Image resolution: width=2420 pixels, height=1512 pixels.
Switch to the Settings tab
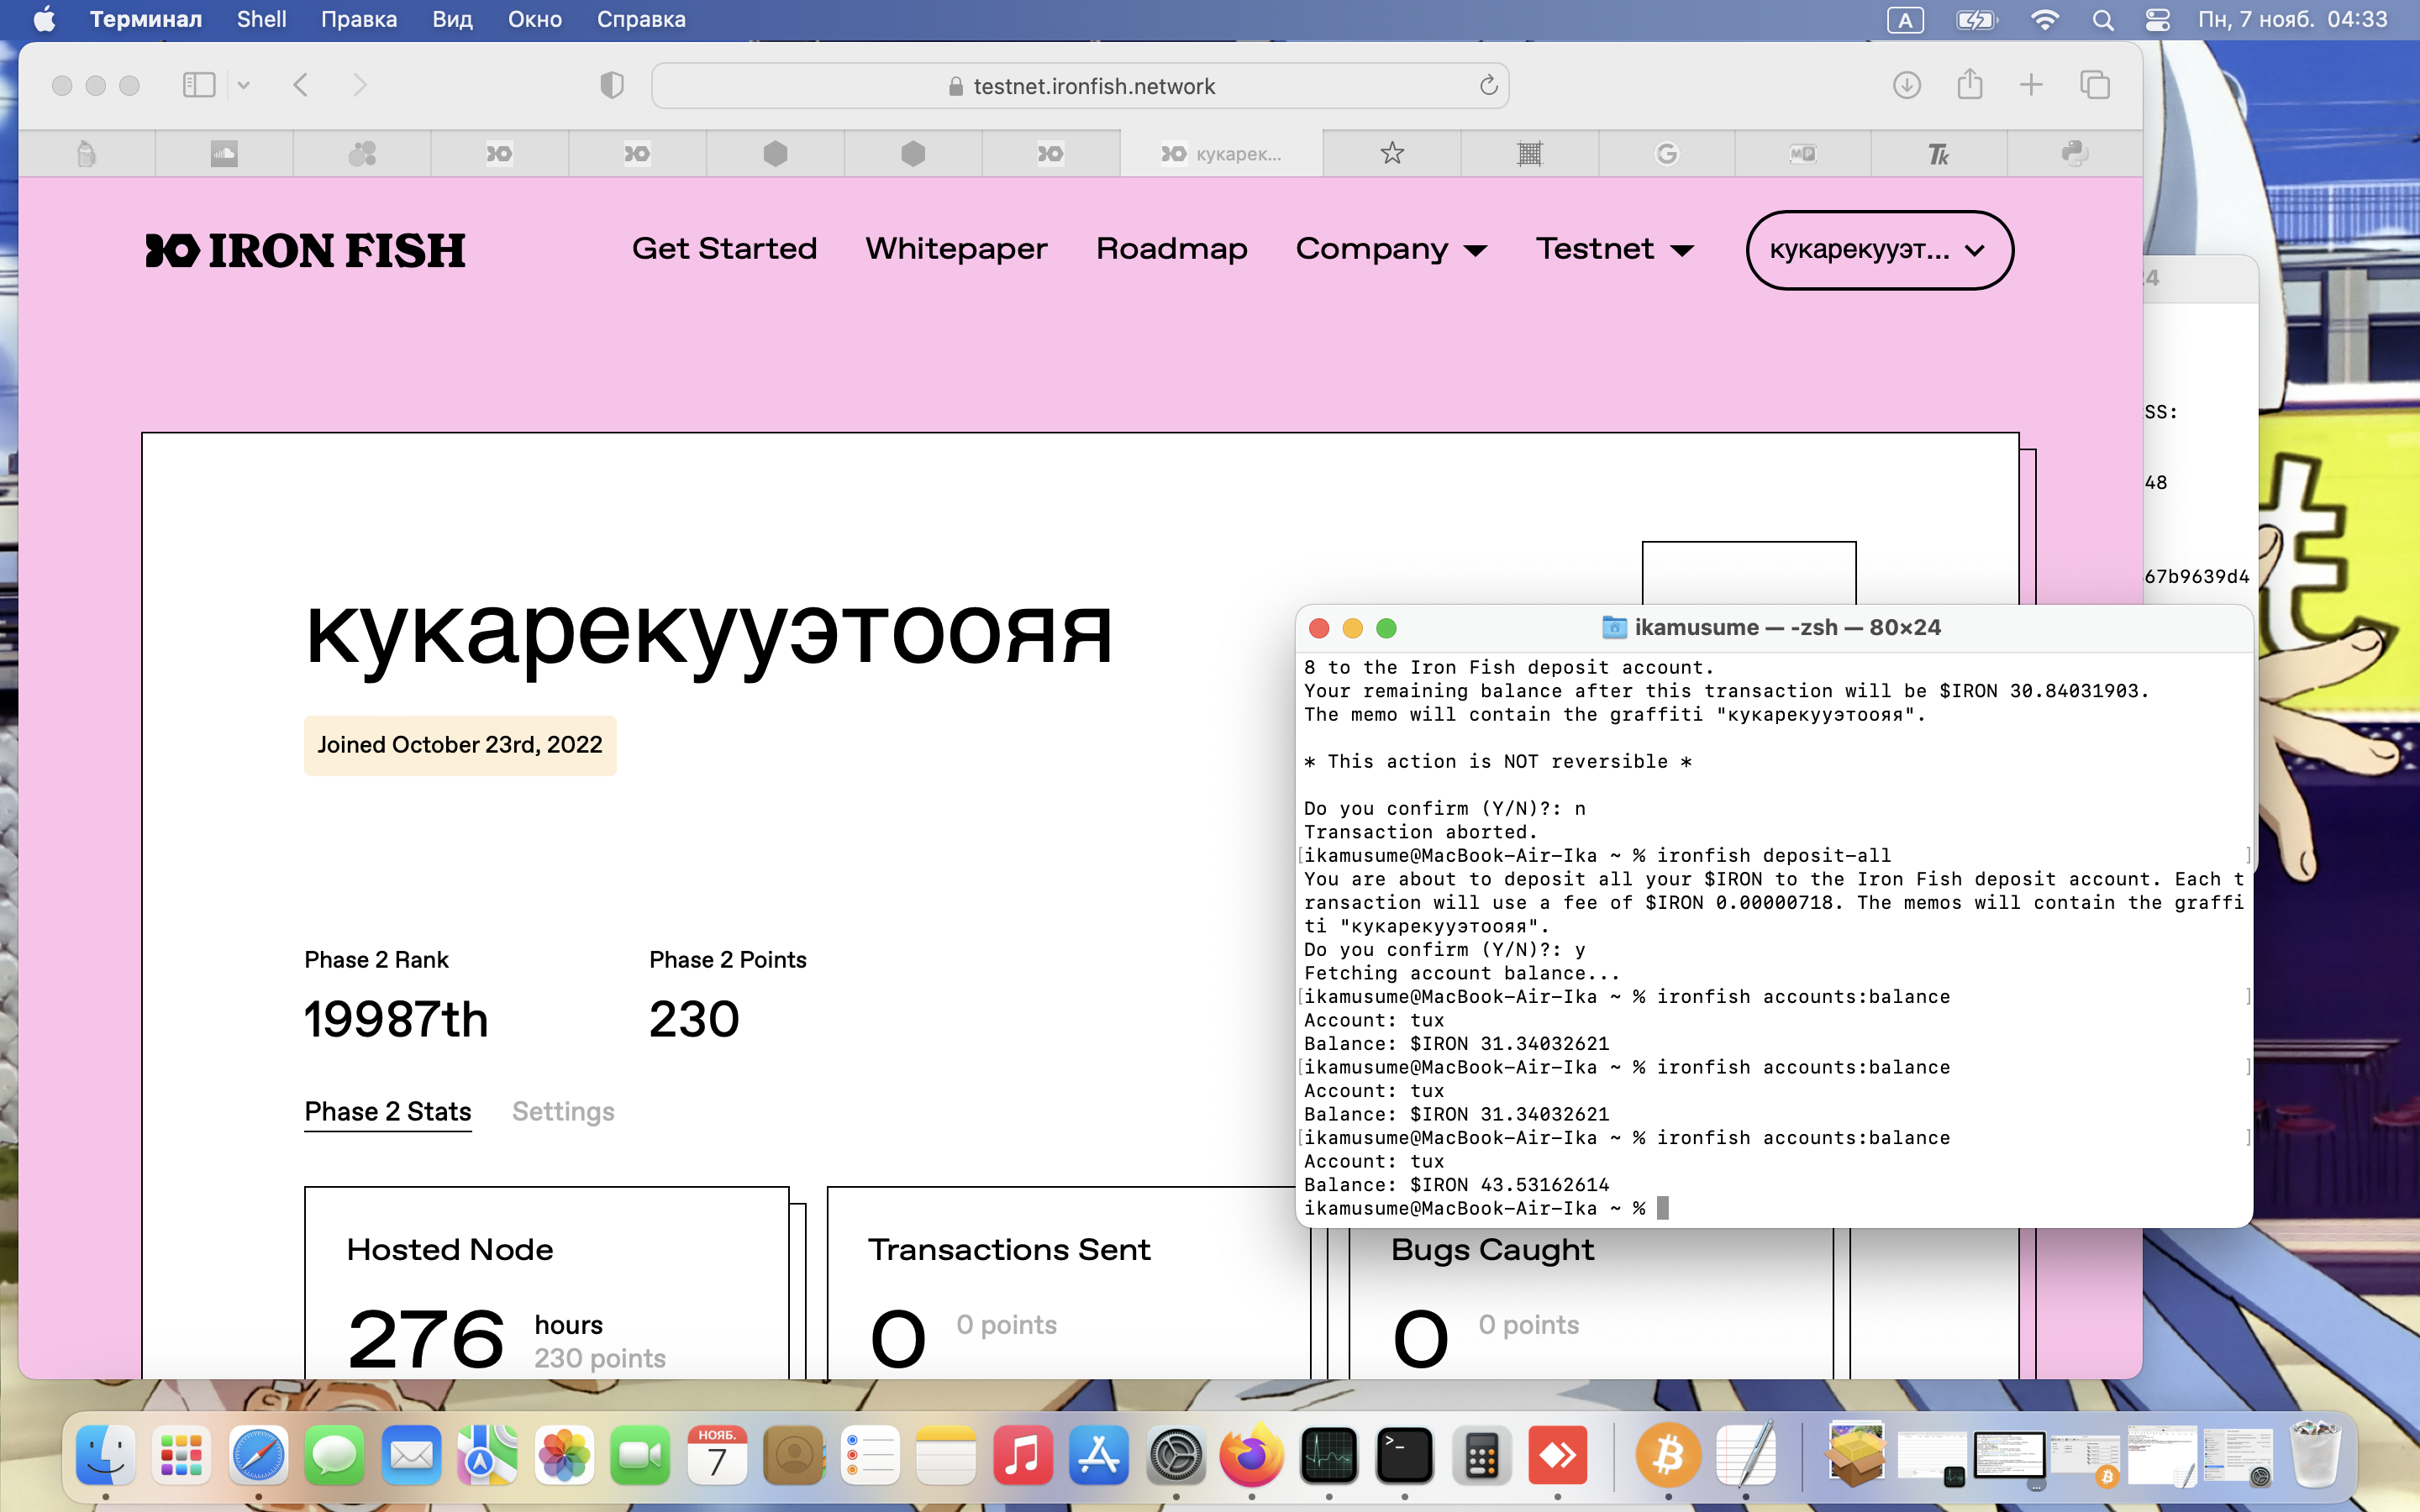(563, 1112)
